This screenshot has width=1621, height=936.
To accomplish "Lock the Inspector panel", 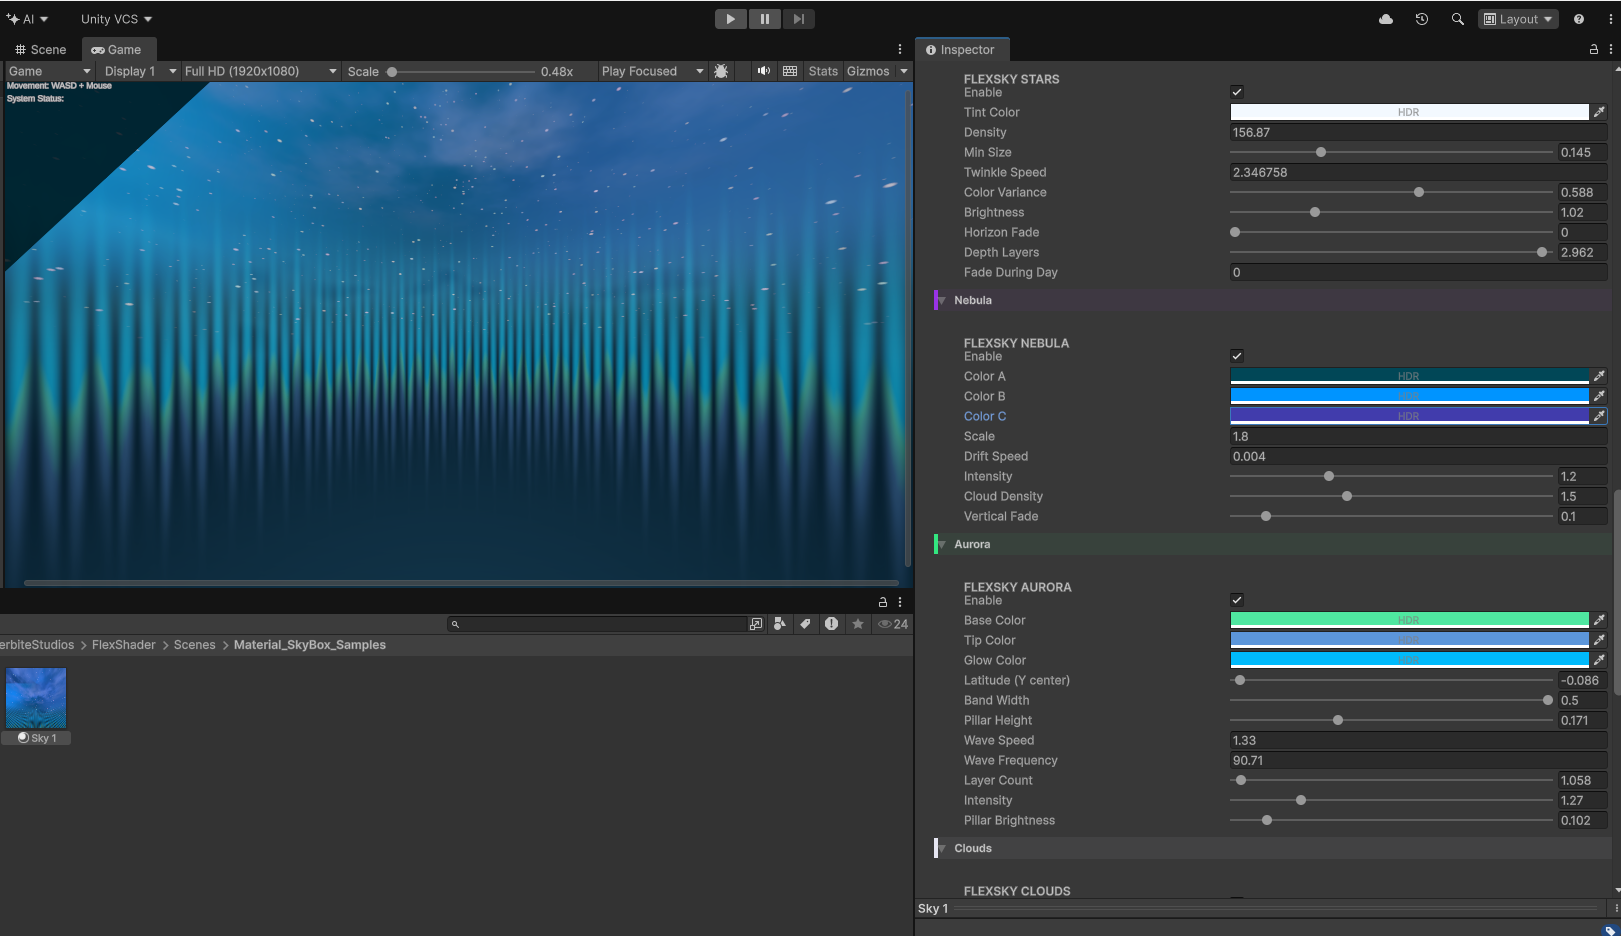I will (1593, 49).
